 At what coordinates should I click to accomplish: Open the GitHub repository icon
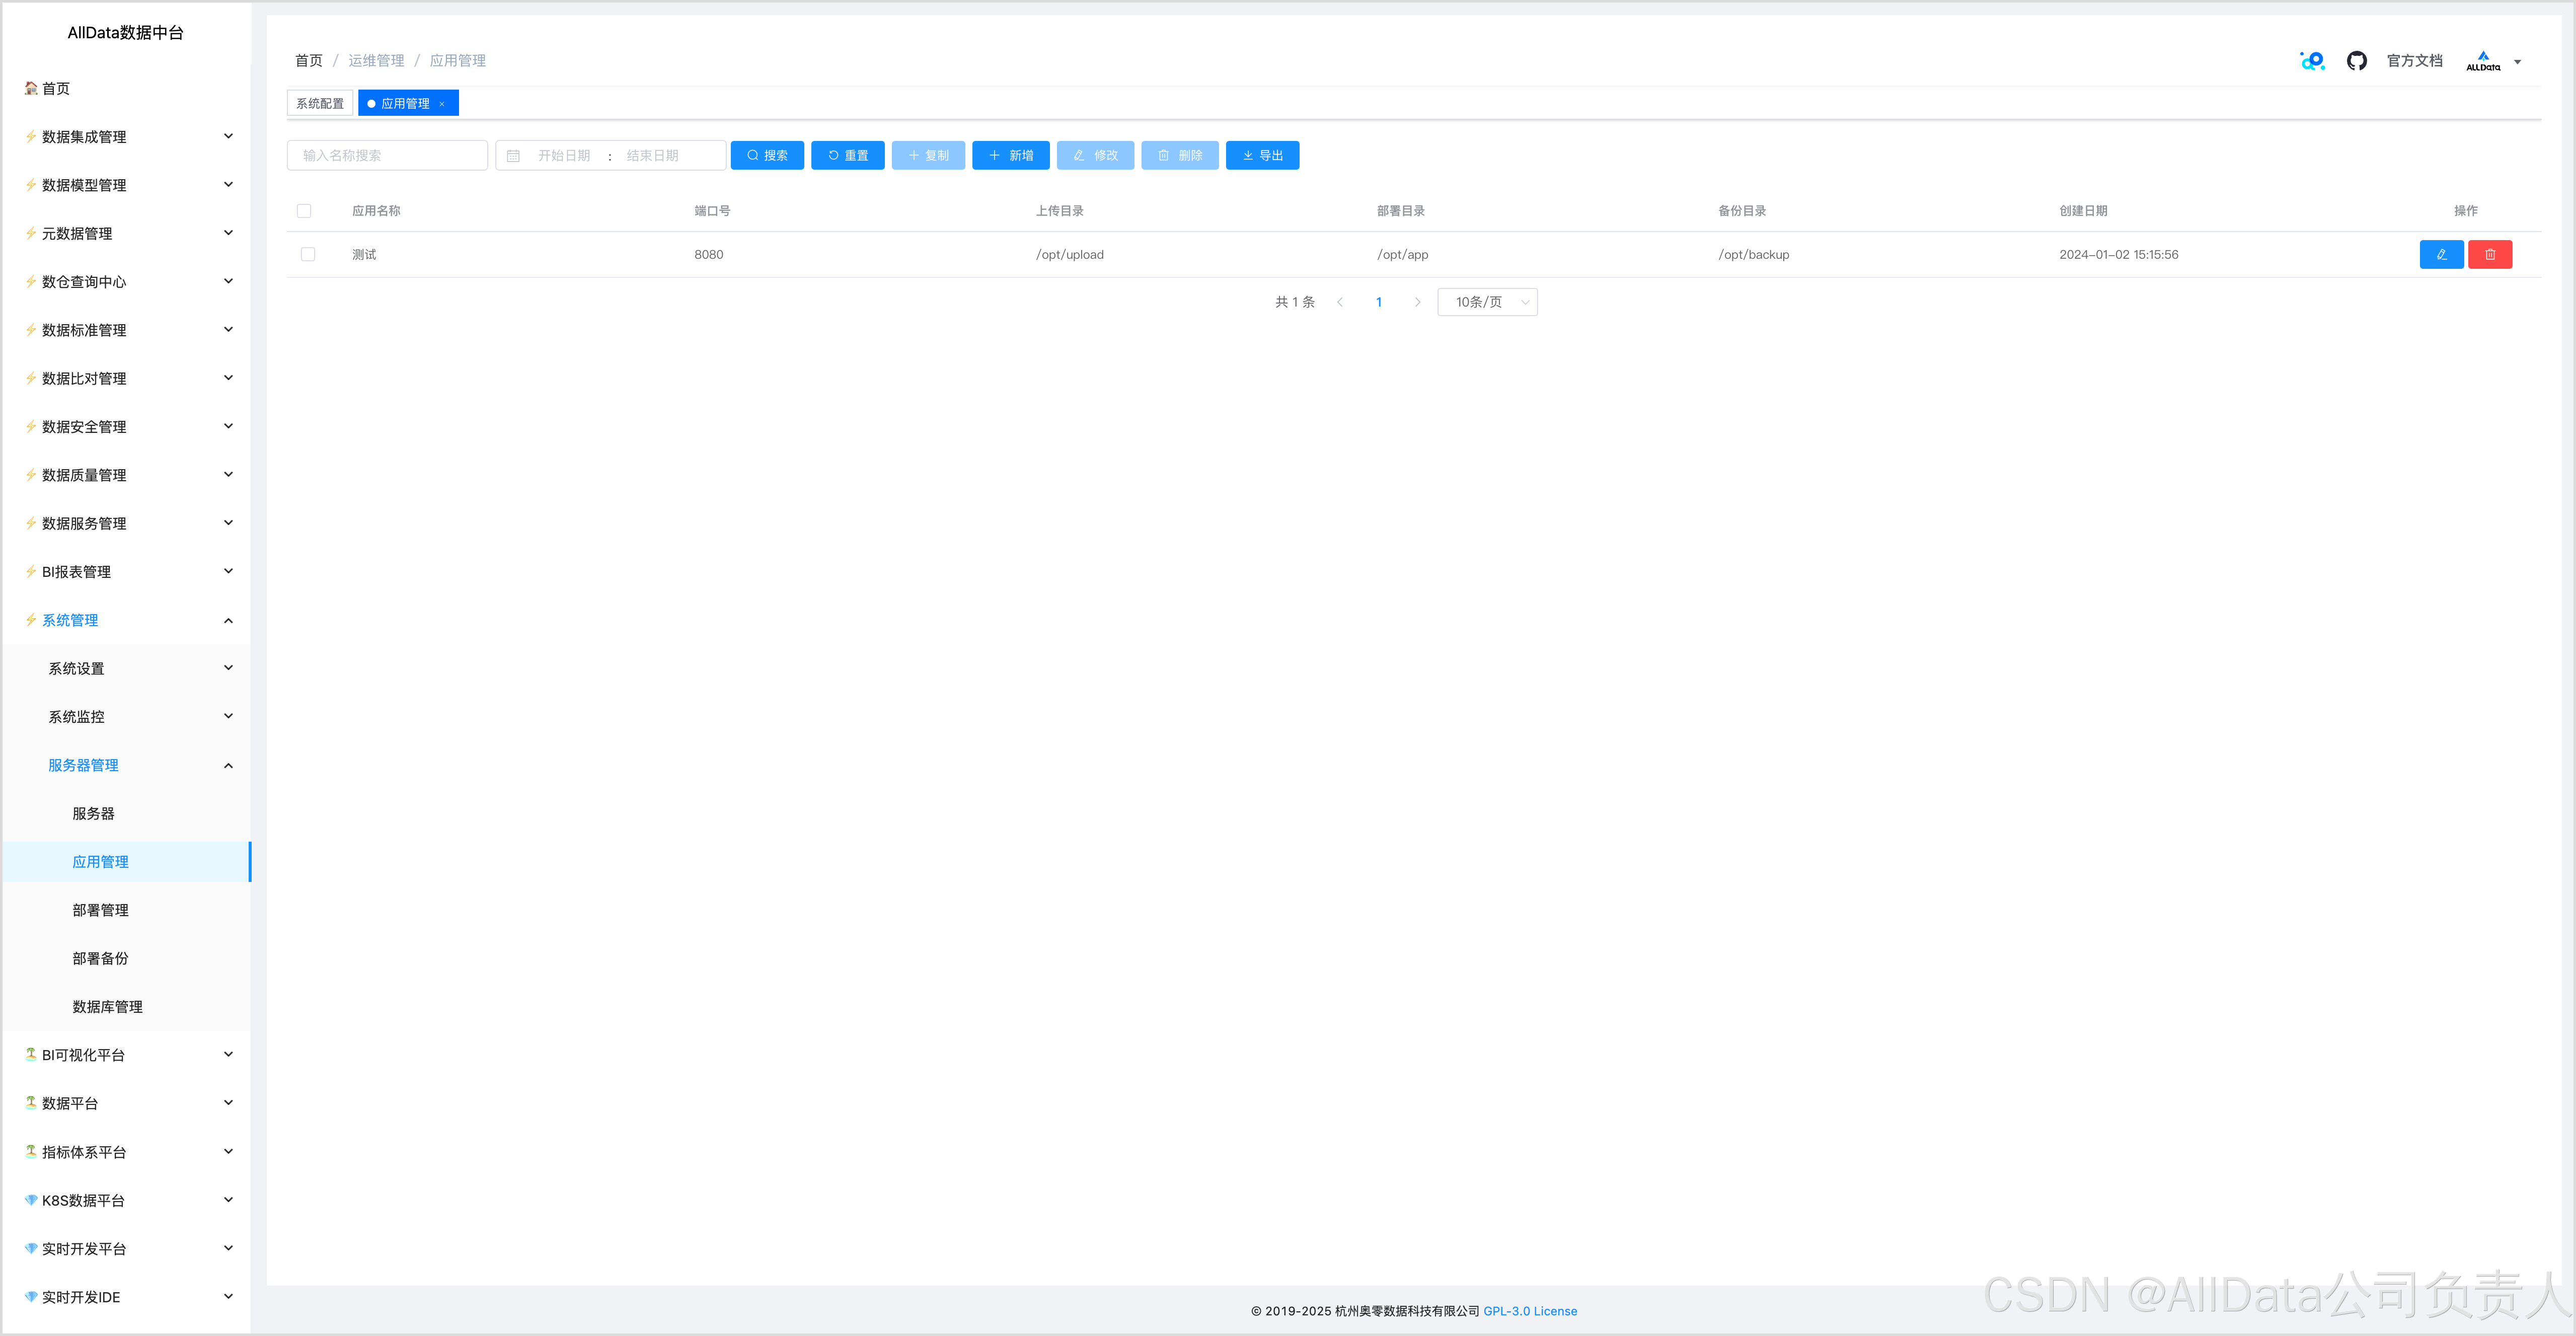(2356, 61)
